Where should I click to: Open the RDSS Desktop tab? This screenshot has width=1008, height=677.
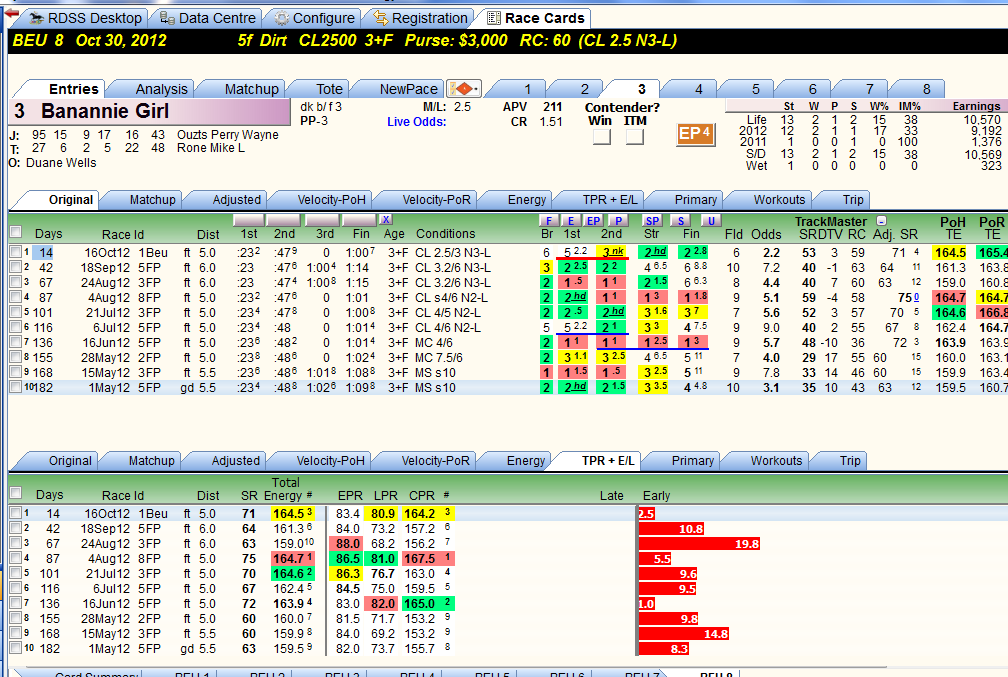coord(86,18)
